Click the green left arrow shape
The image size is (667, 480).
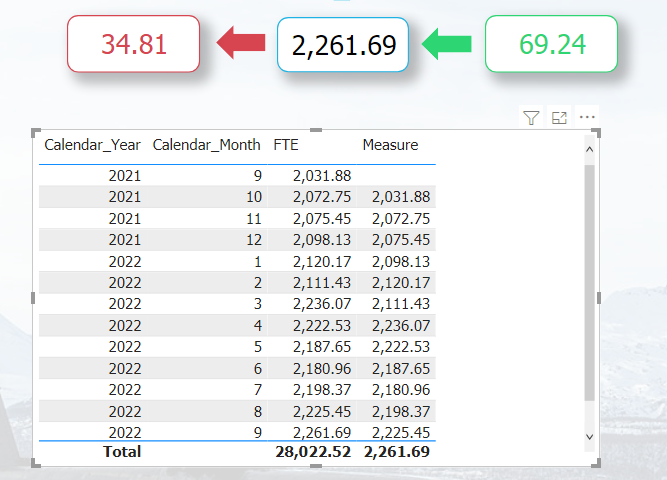[x=447, y=43]
